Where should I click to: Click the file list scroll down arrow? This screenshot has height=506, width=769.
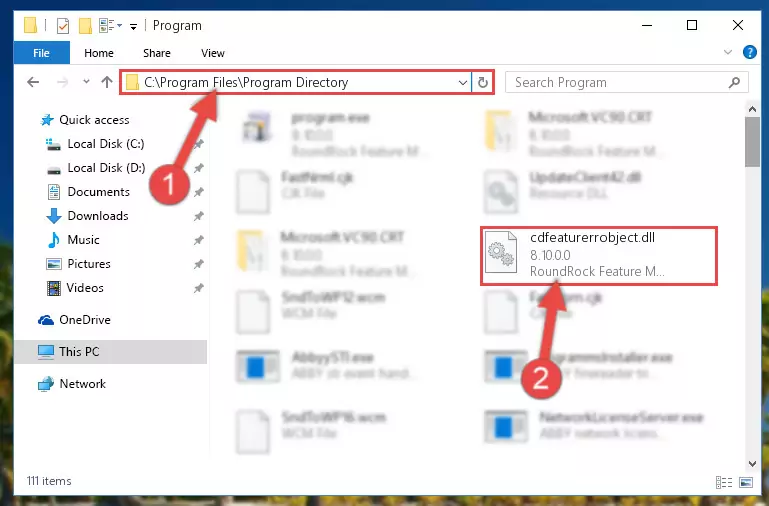click(x=752, y=463)
